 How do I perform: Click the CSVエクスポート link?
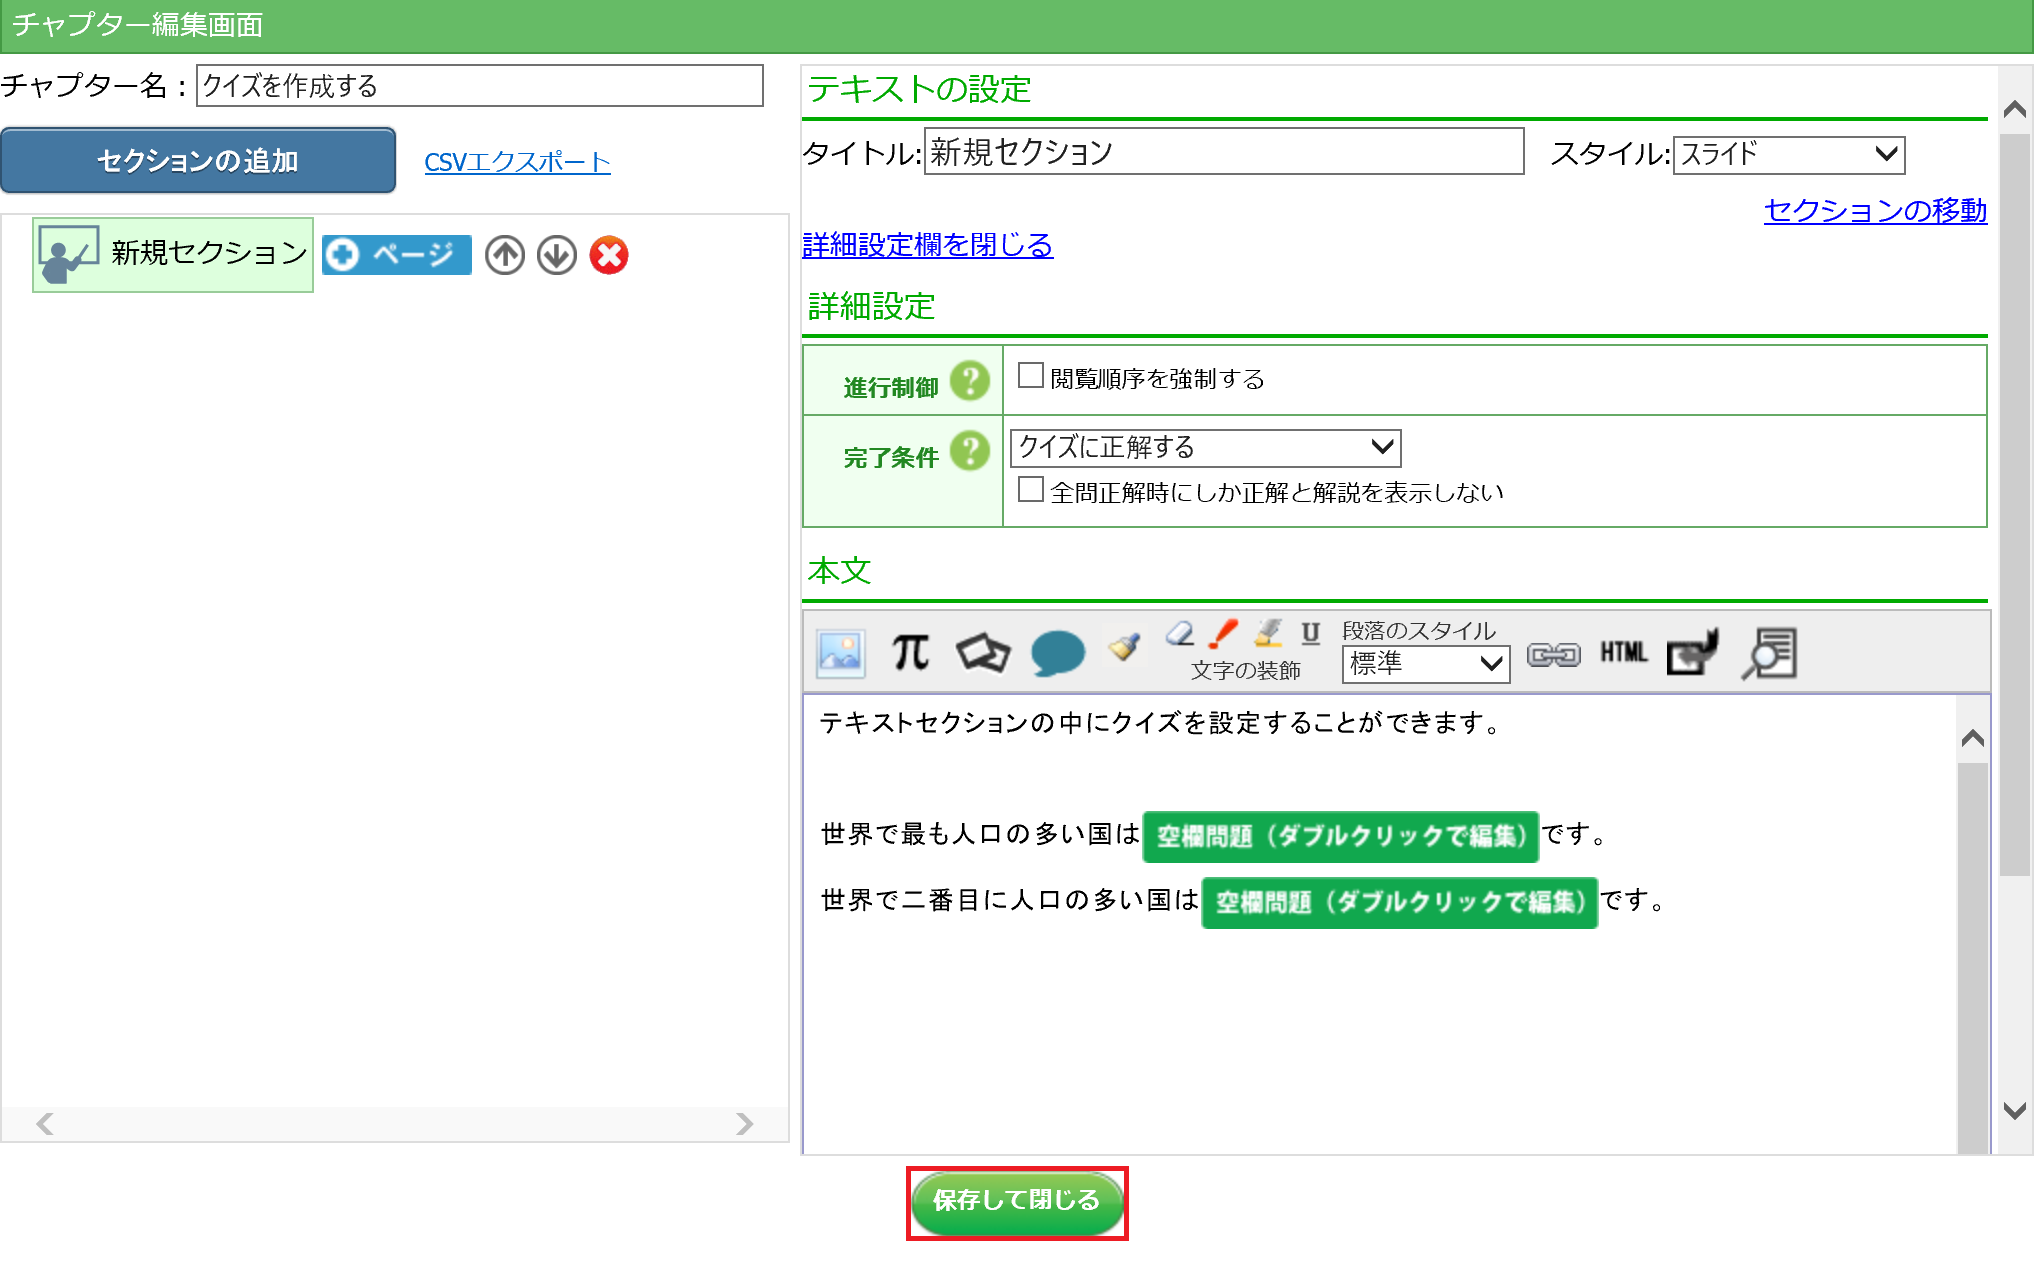(517, 162)
